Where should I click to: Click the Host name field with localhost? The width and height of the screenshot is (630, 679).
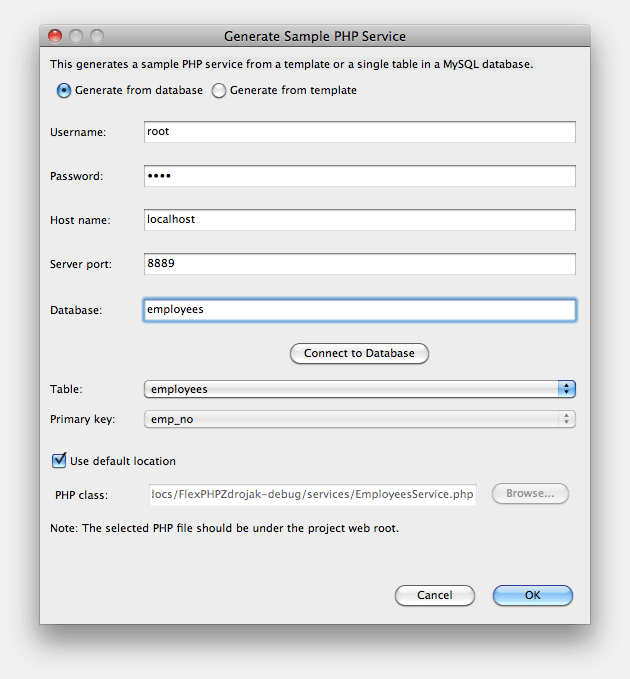[359, 220]
